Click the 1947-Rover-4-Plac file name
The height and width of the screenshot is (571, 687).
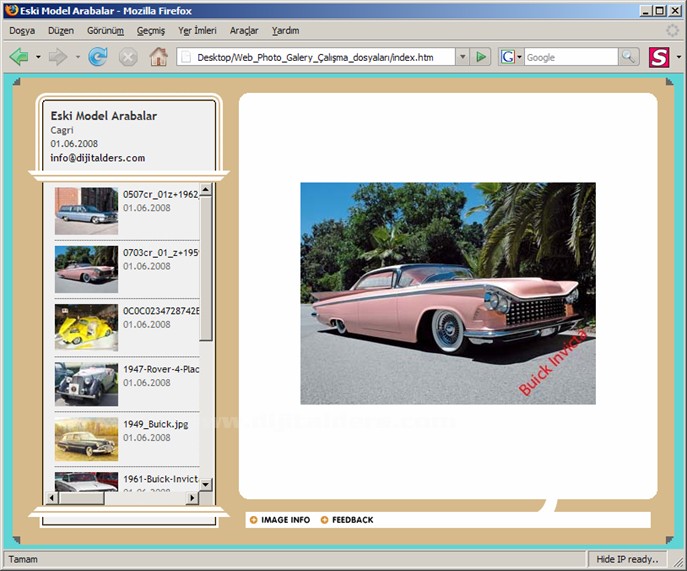click(161, 369)
